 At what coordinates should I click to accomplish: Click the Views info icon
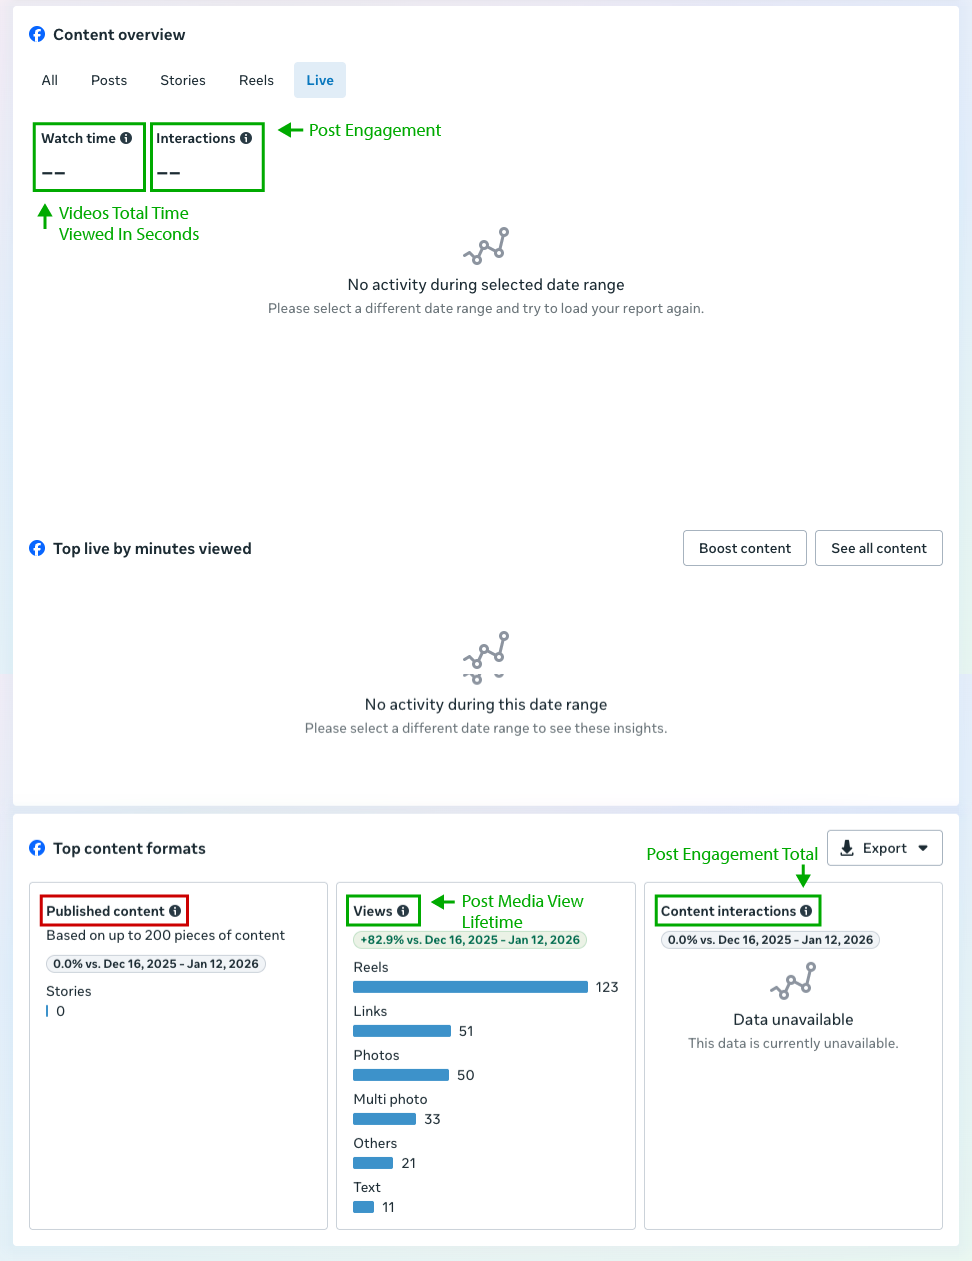403,911
